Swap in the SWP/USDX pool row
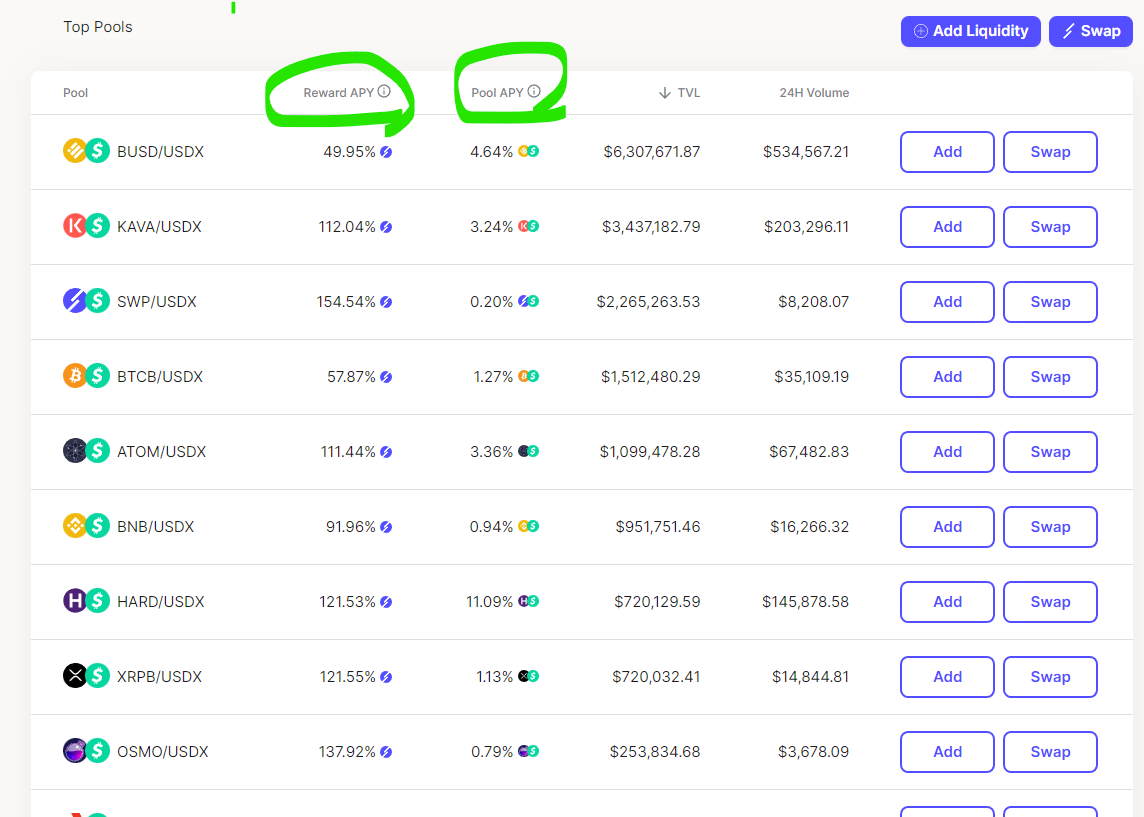The image size is (1144, 817). pyautogui.click(x=1050, y=302)
